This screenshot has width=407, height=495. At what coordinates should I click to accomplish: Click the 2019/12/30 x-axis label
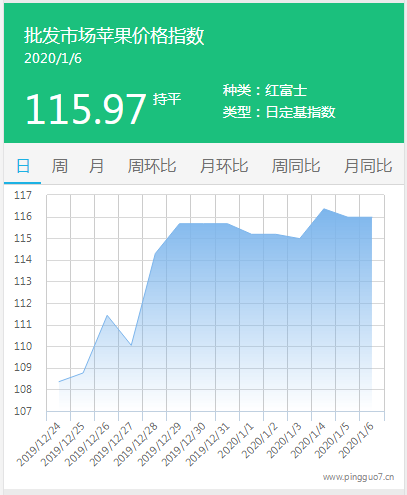(x=183, y=444)
